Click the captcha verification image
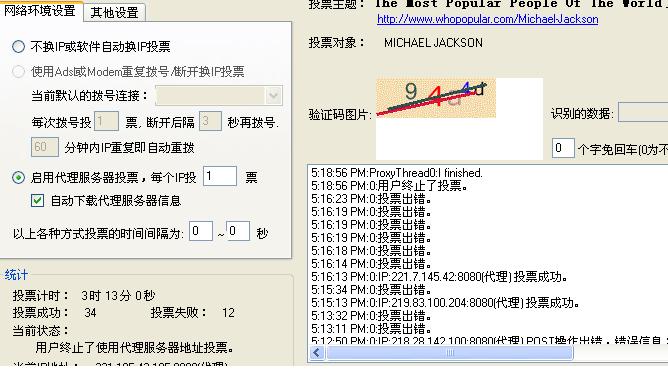 436,98
